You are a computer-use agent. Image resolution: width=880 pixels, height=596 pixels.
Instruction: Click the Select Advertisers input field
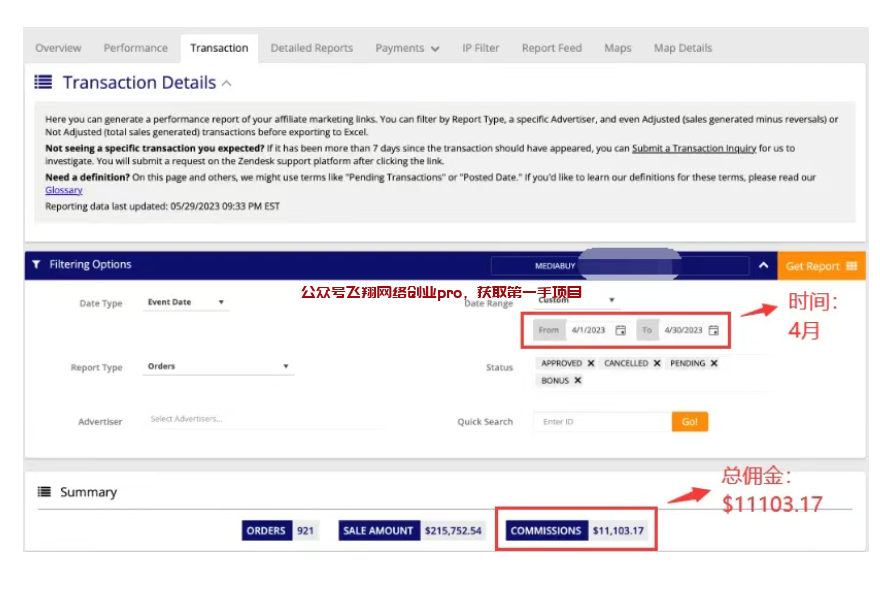265,419
